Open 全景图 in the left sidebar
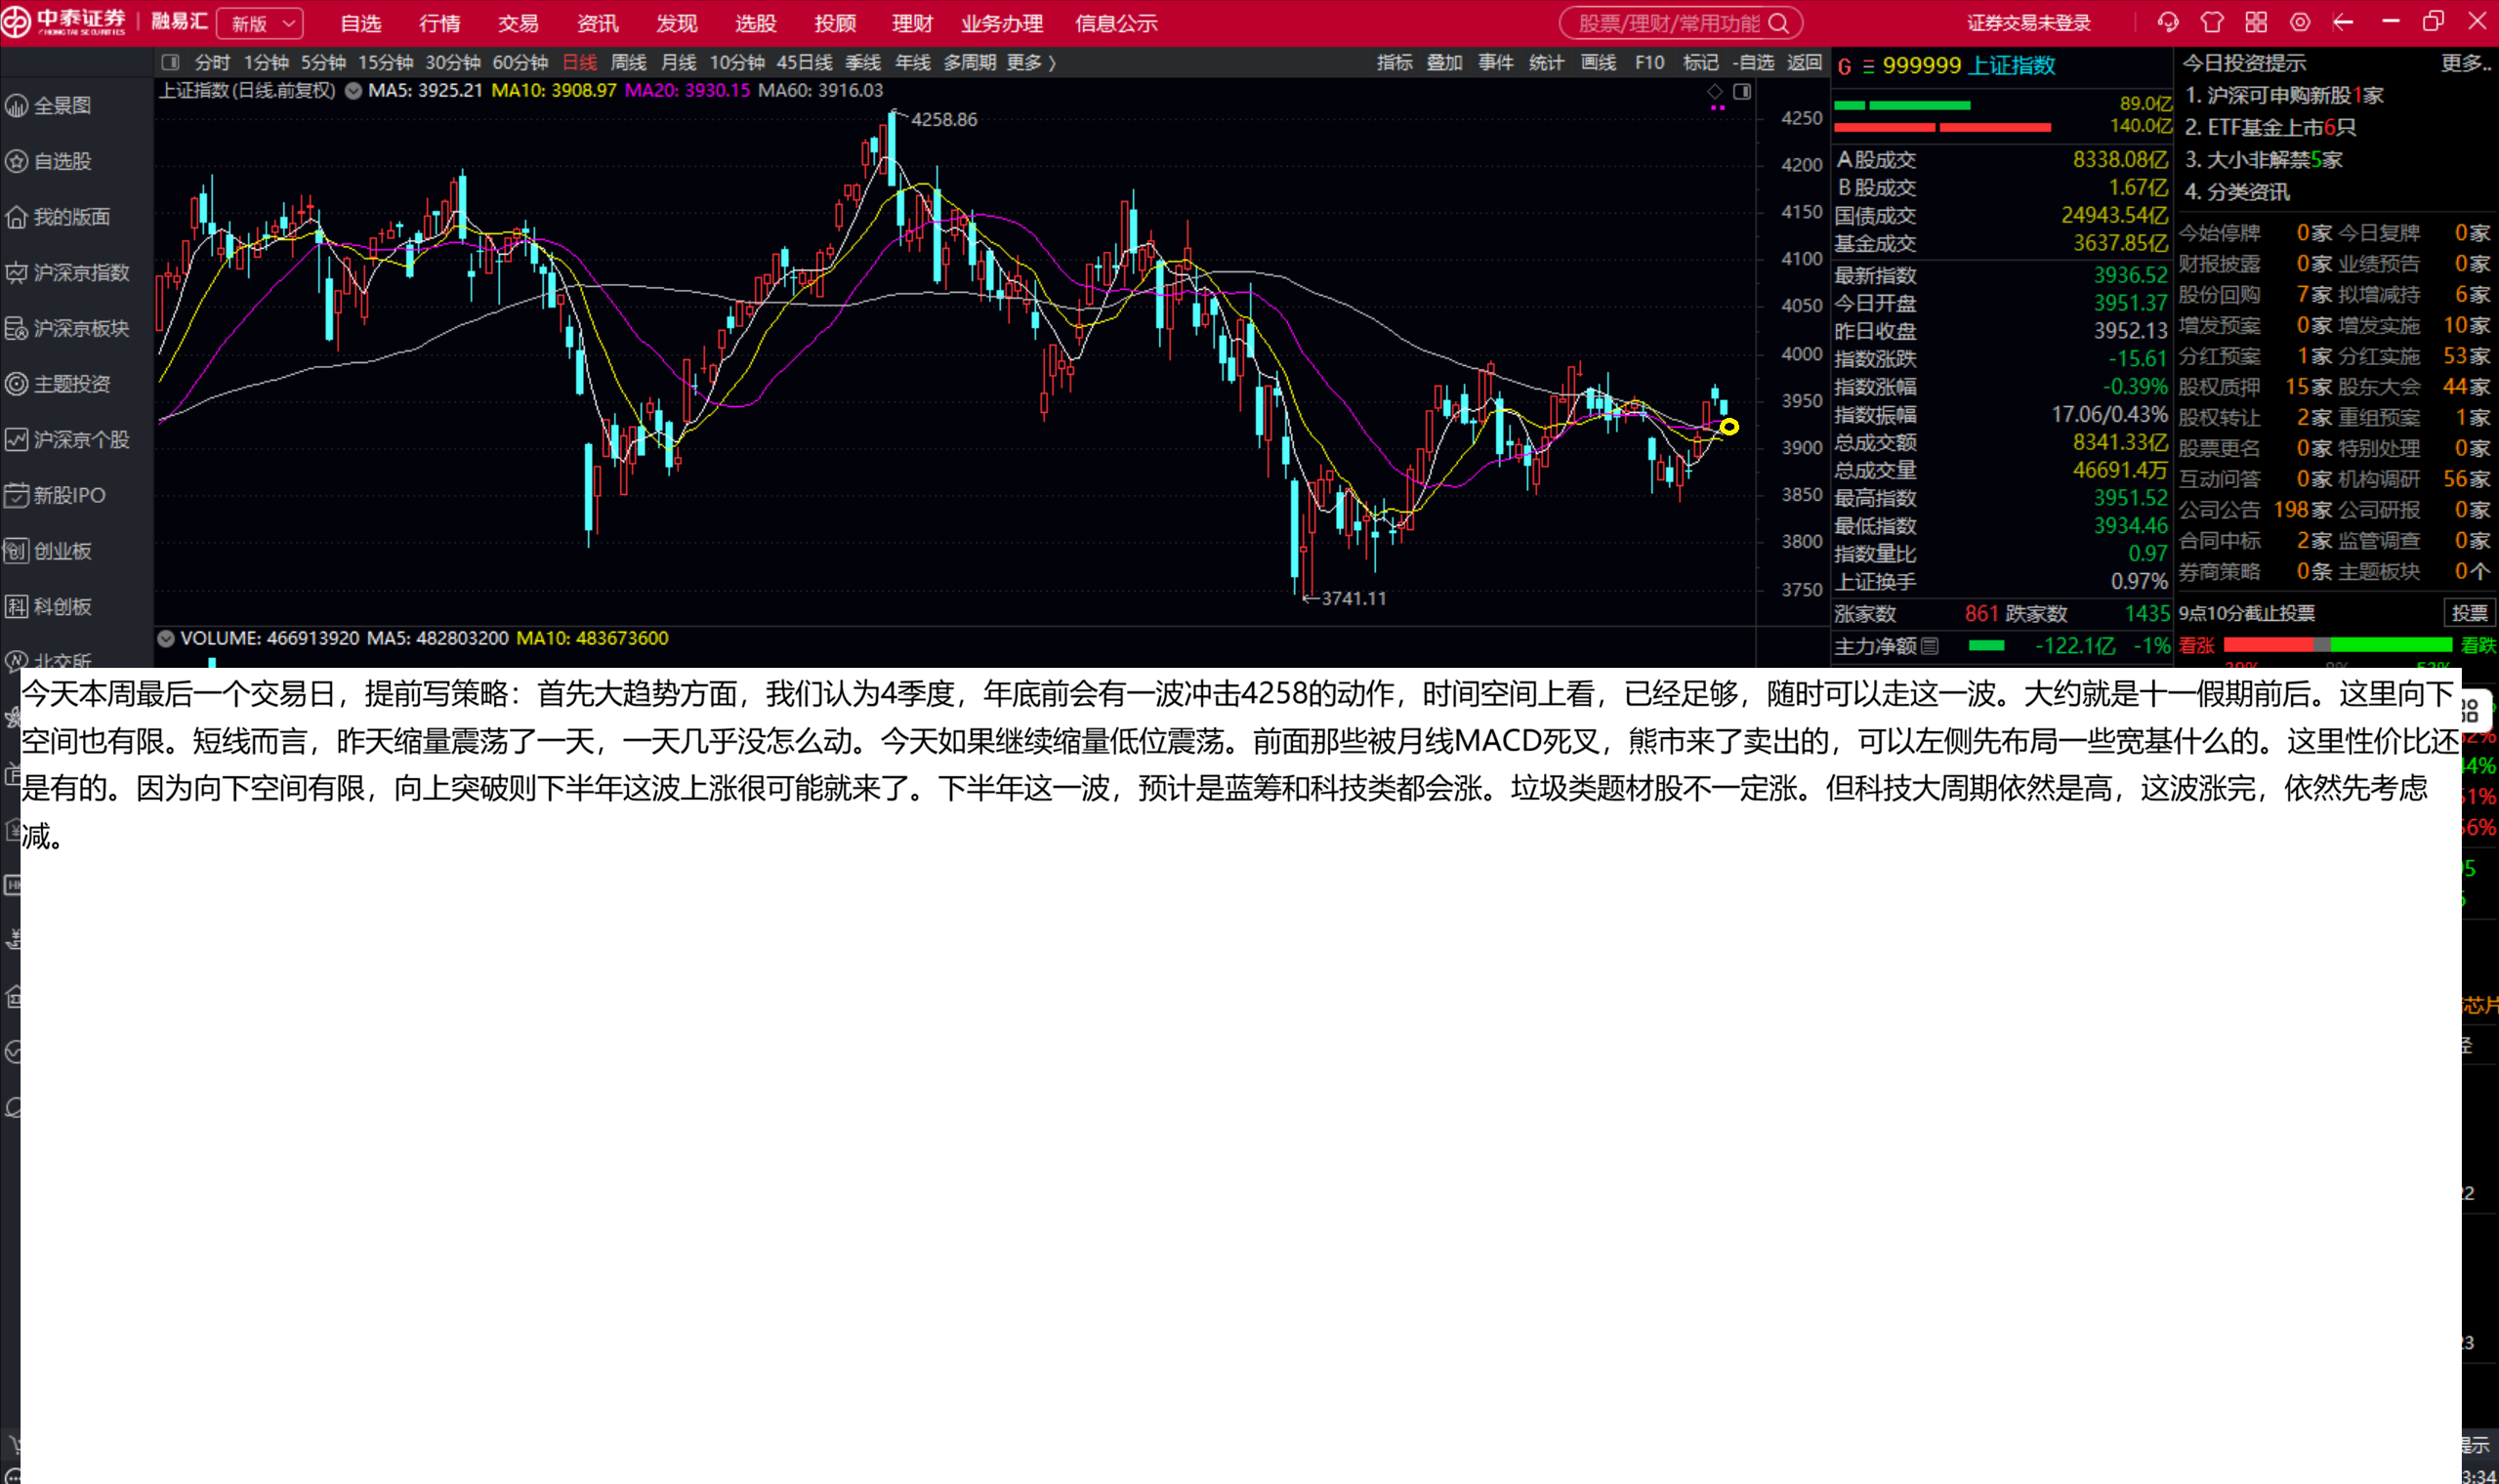This screenshot has width=2499, height=1484. [x=62, y=105]
